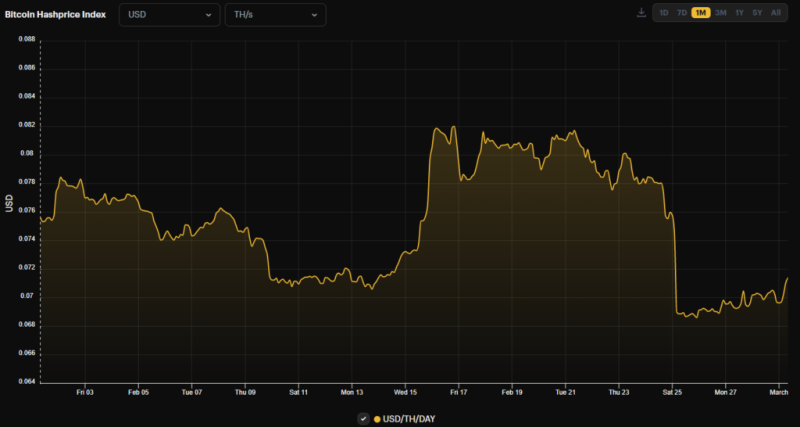Viewport: 800px width, 427px height.
Task: Click the March label on the x-axis
Action: point(777,393)
